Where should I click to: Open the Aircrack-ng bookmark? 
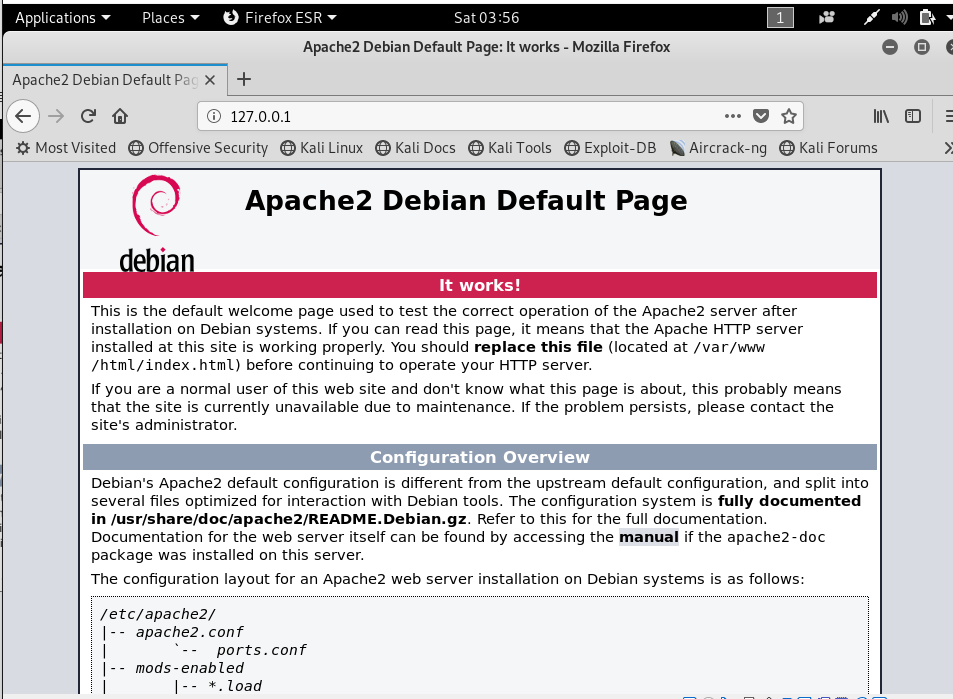tap(718, 148)
